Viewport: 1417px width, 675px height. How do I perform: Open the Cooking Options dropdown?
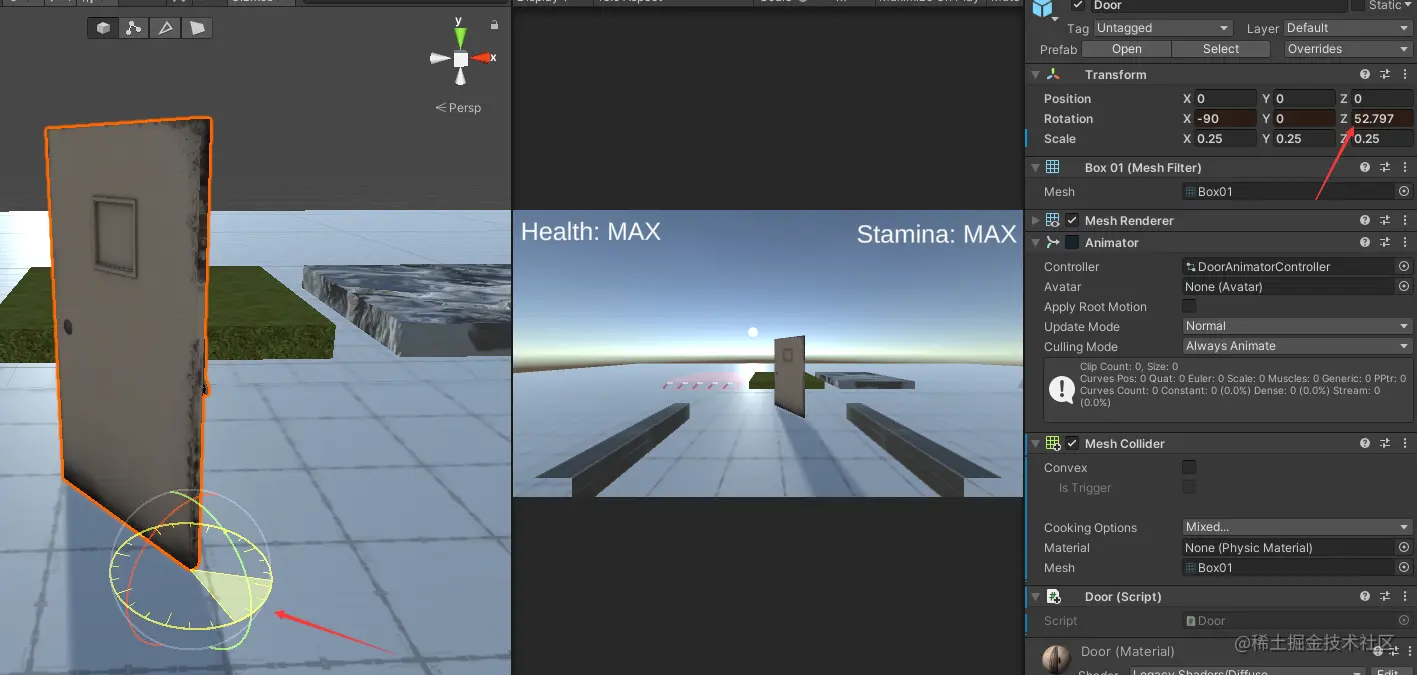pos(1297,527)
